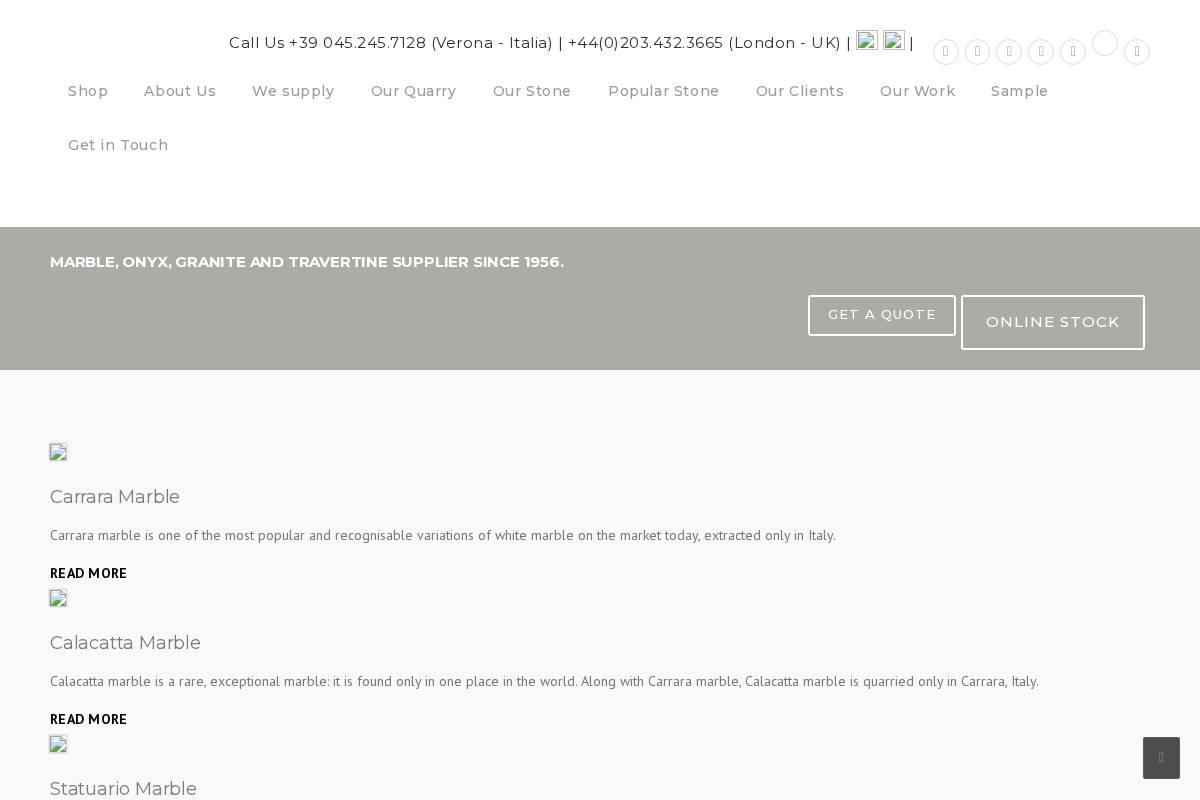Screen dimensions: 1200x800
Task: Click the second social icon in the header
Action: coord(977,52)
